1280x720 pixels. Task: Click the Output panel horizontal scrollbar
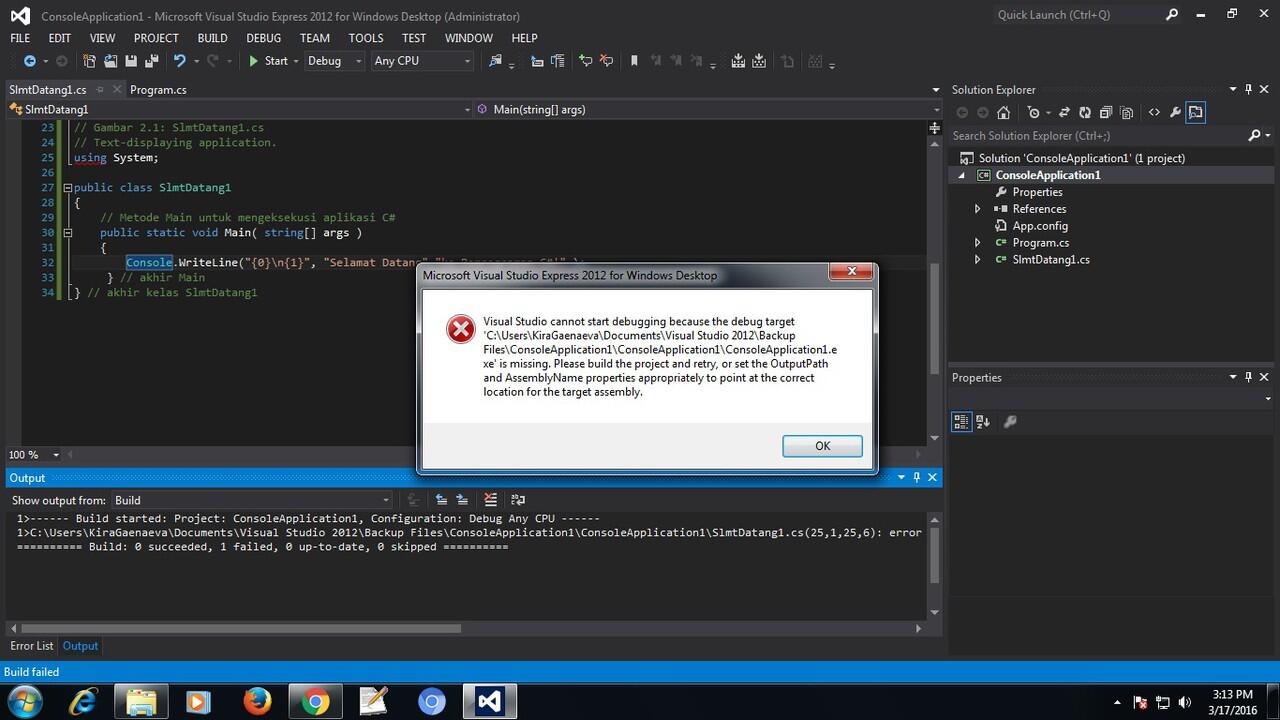click(239, 629)
